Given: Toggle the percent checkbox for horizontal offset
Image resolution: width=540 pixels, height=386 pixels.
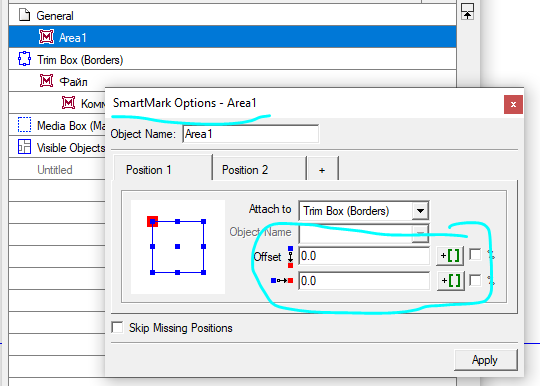Looking at the screenshot, I should [x=475, y=280].
